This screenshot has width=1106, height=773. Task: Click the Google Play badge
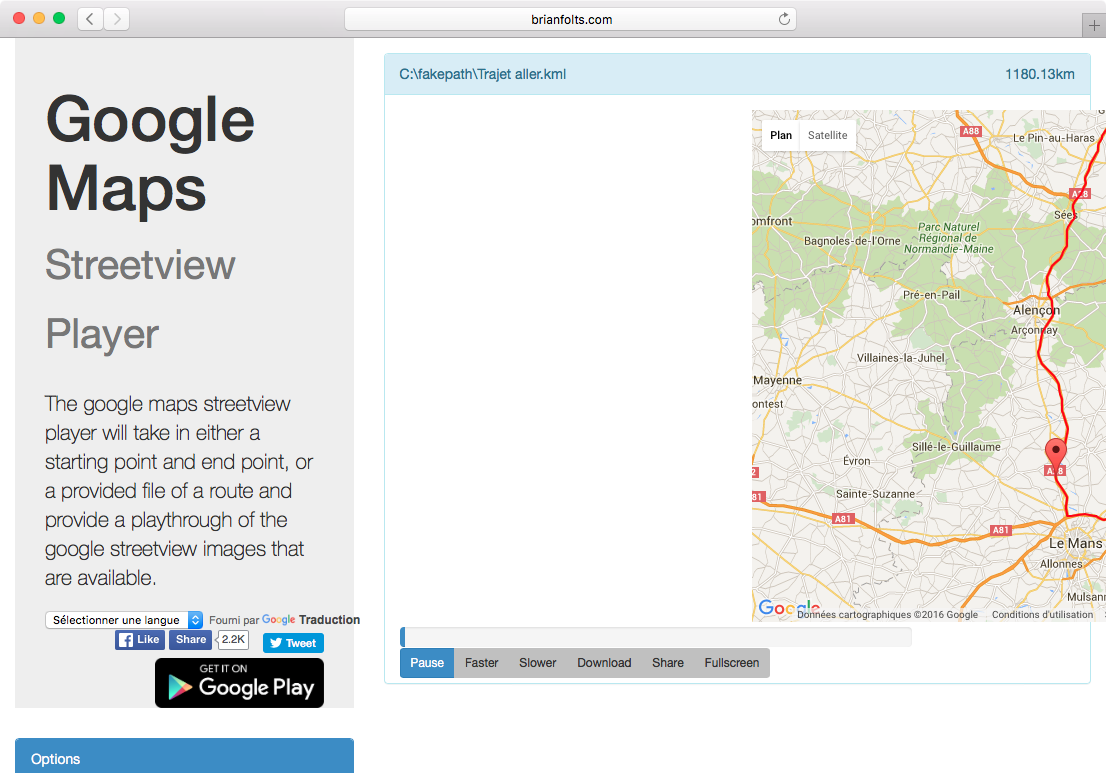[239, 683]
